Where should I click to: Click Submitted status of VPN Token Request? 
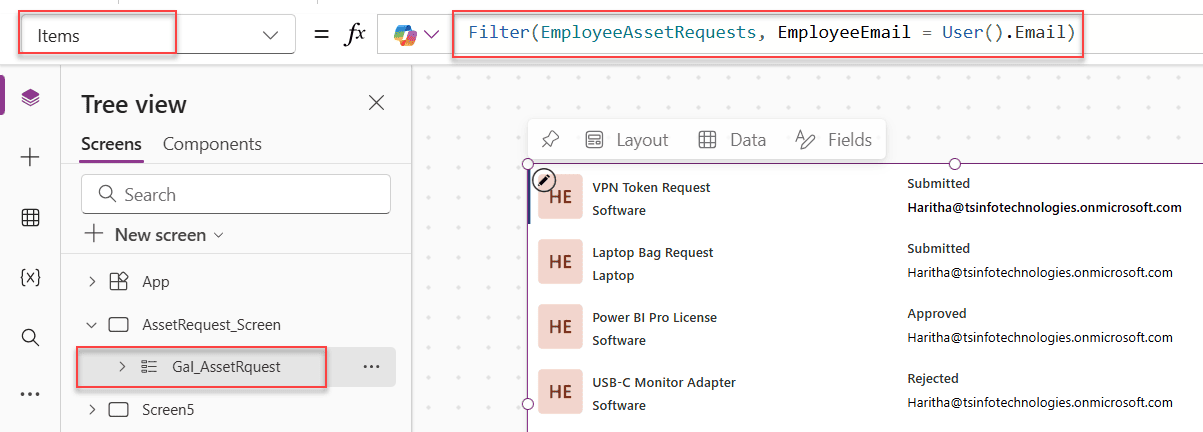coord(938,183)
